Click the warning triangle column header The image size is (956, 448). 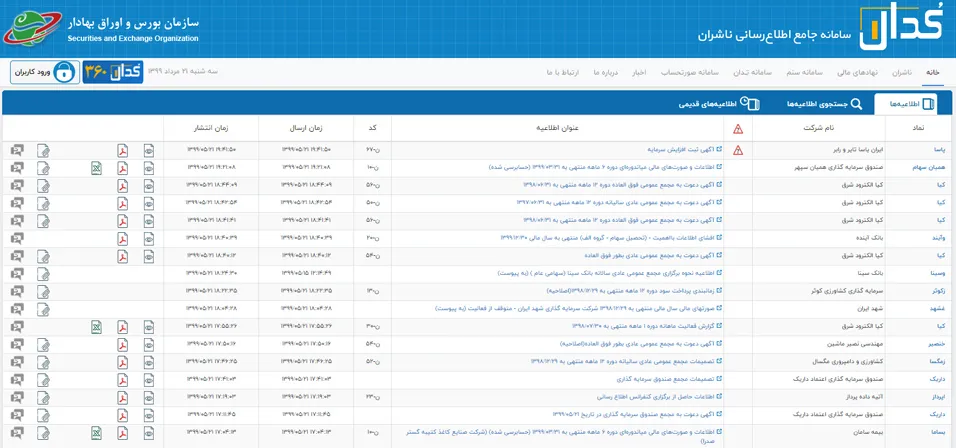click(738, 129)
